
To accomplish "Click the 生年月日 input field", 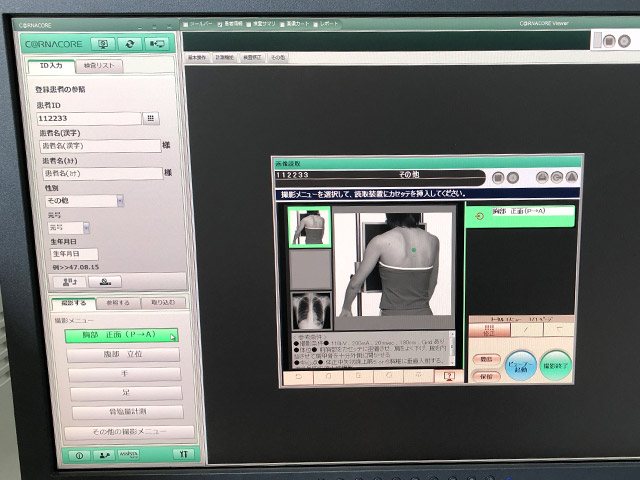I will pyautogui.click(x=74, y=254).
